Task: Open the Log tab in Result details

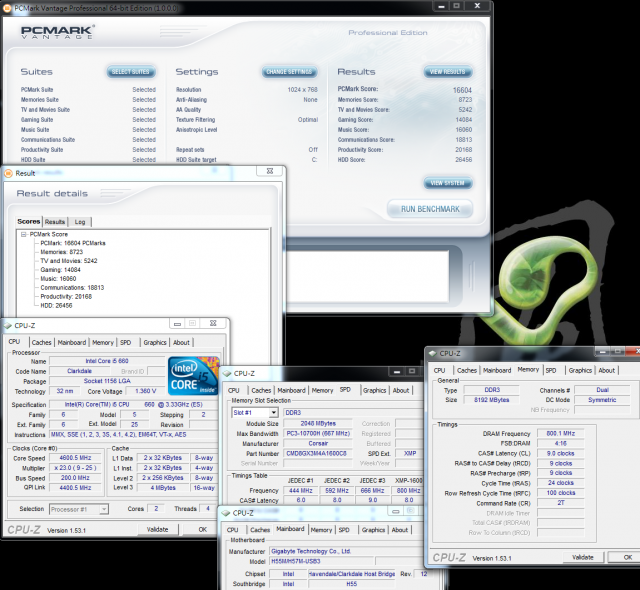Action: tap(80, 222)
